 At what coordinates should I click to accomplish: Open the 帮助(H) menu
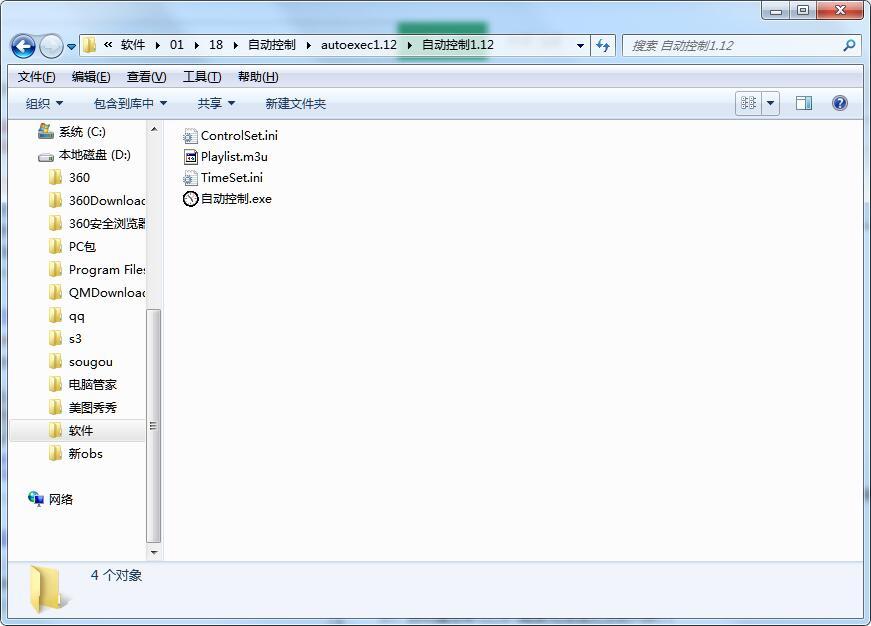point(258,77)
